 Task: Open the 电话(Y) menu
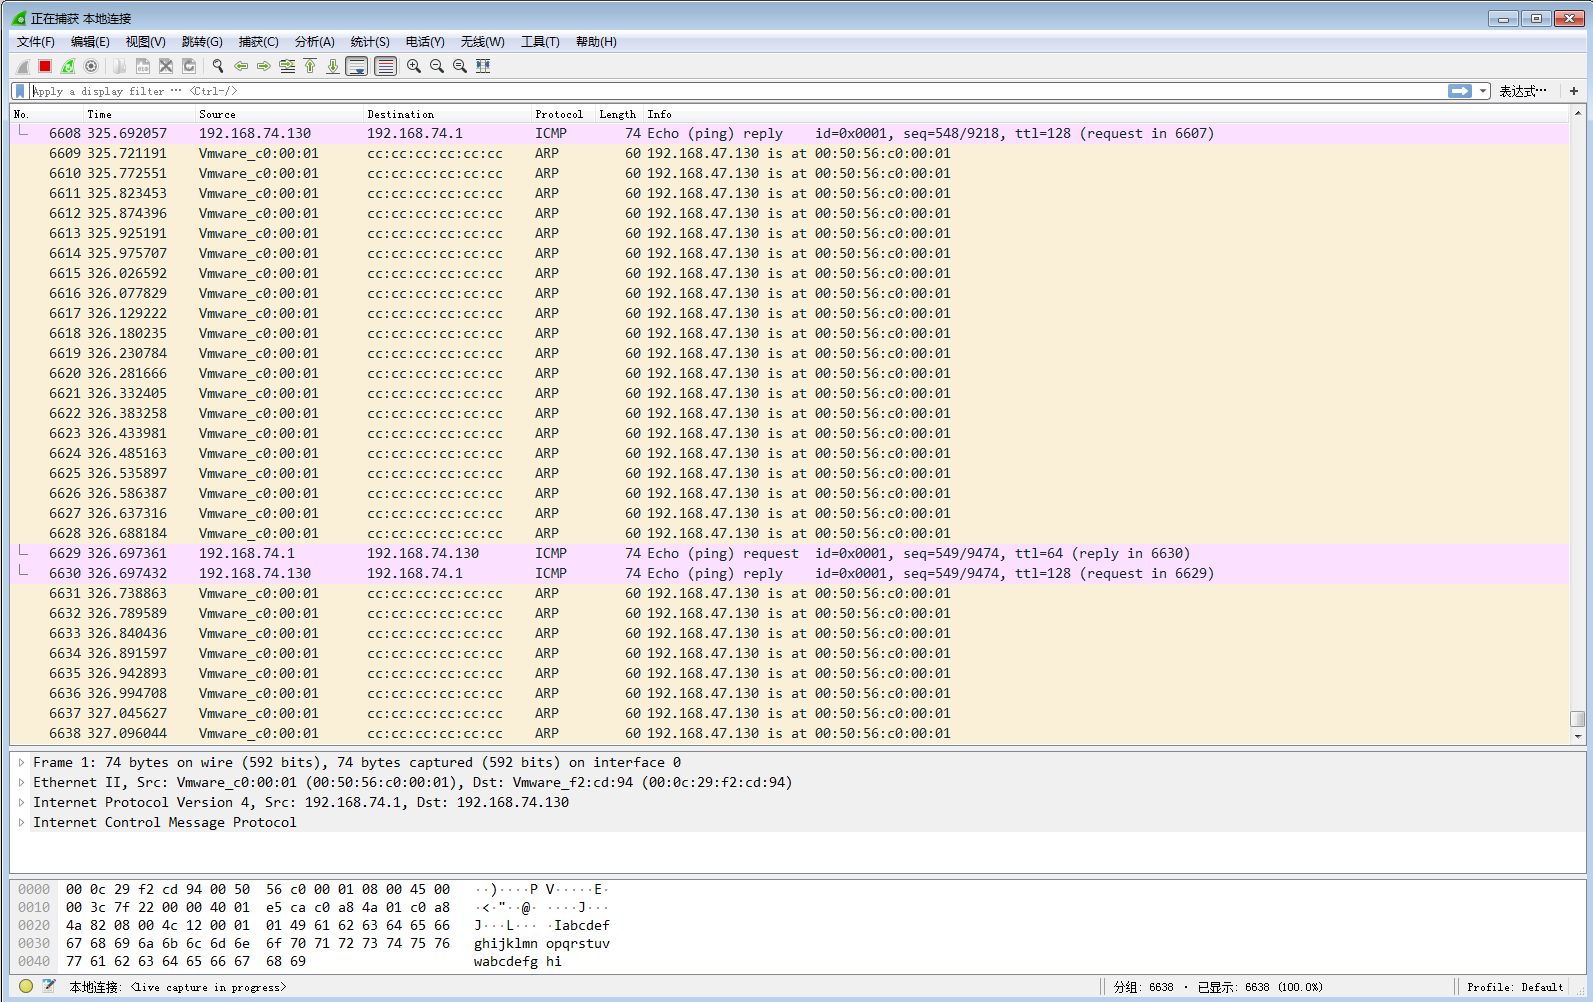click(425, 42)
